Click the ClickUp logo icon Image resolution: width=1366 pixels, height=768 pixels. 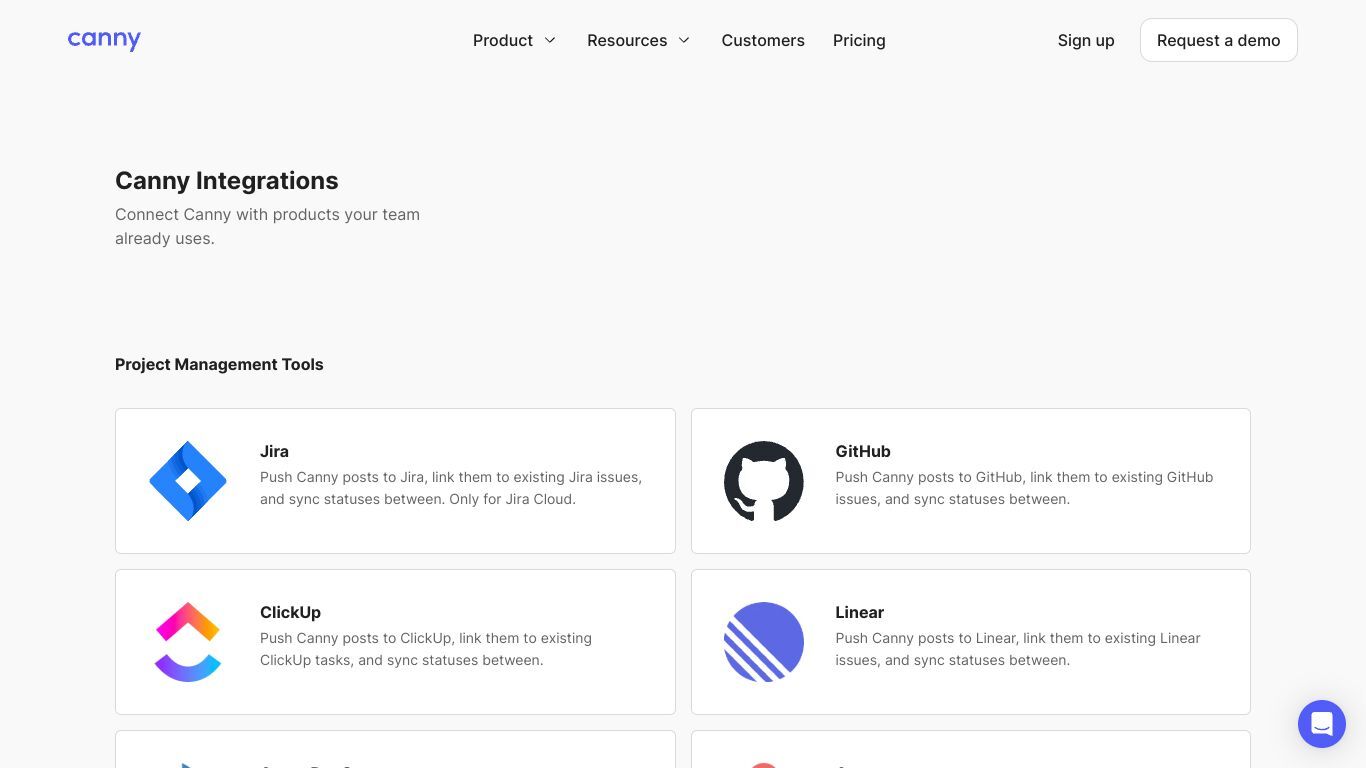[188, 642]
